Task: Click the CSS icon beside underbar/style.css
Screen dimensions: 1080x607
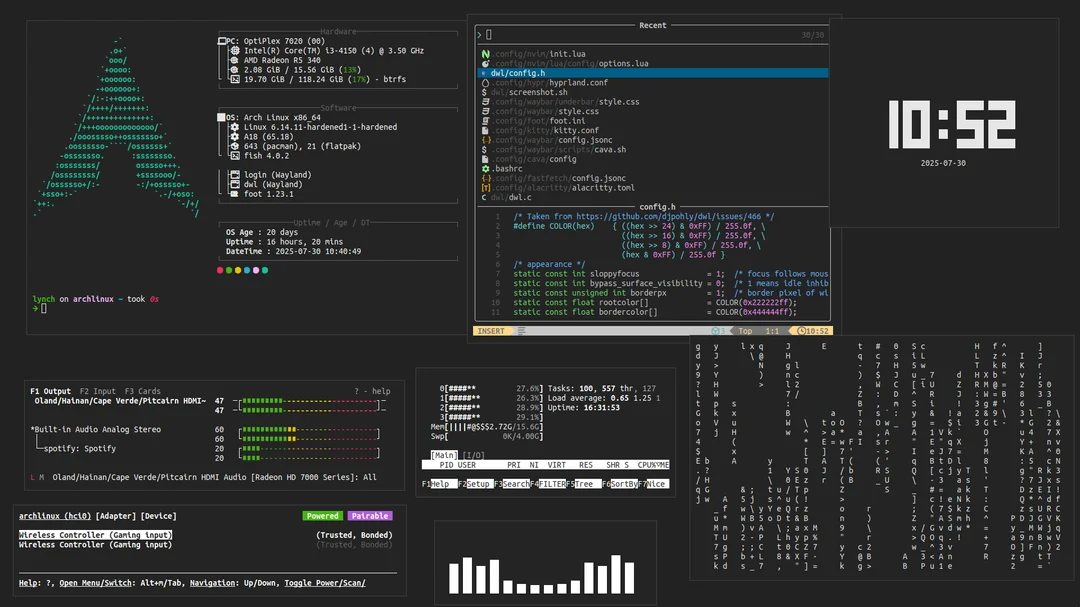Action: click(485, 102)
